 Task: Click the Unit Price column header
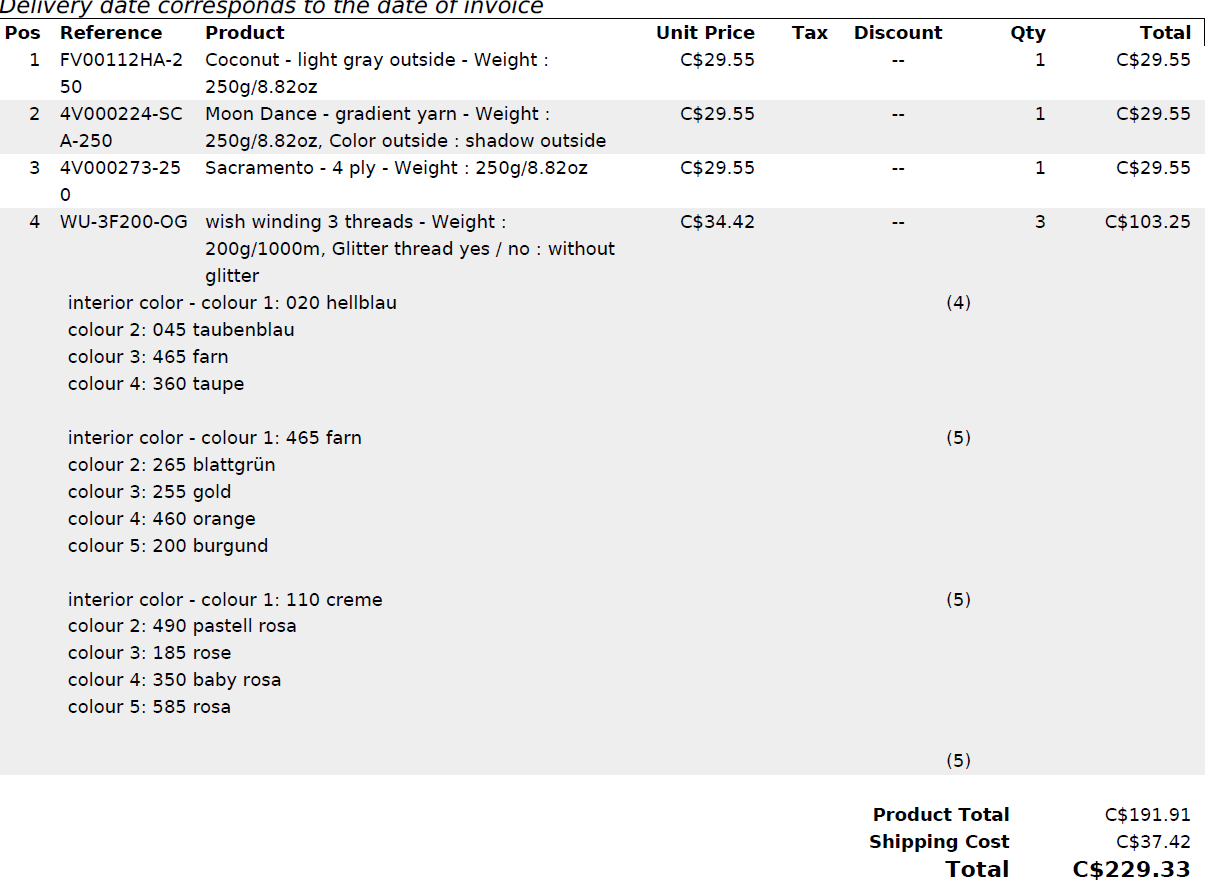pos(705,33)
